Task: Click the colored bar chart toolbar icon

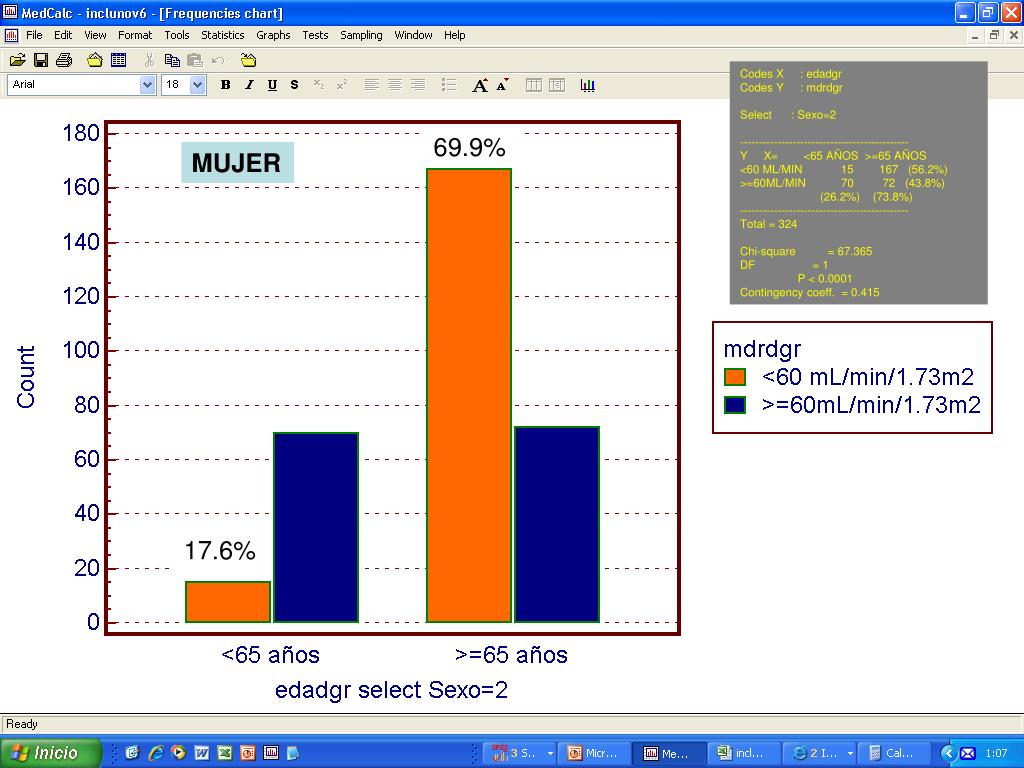Action: tap(587, 85)
